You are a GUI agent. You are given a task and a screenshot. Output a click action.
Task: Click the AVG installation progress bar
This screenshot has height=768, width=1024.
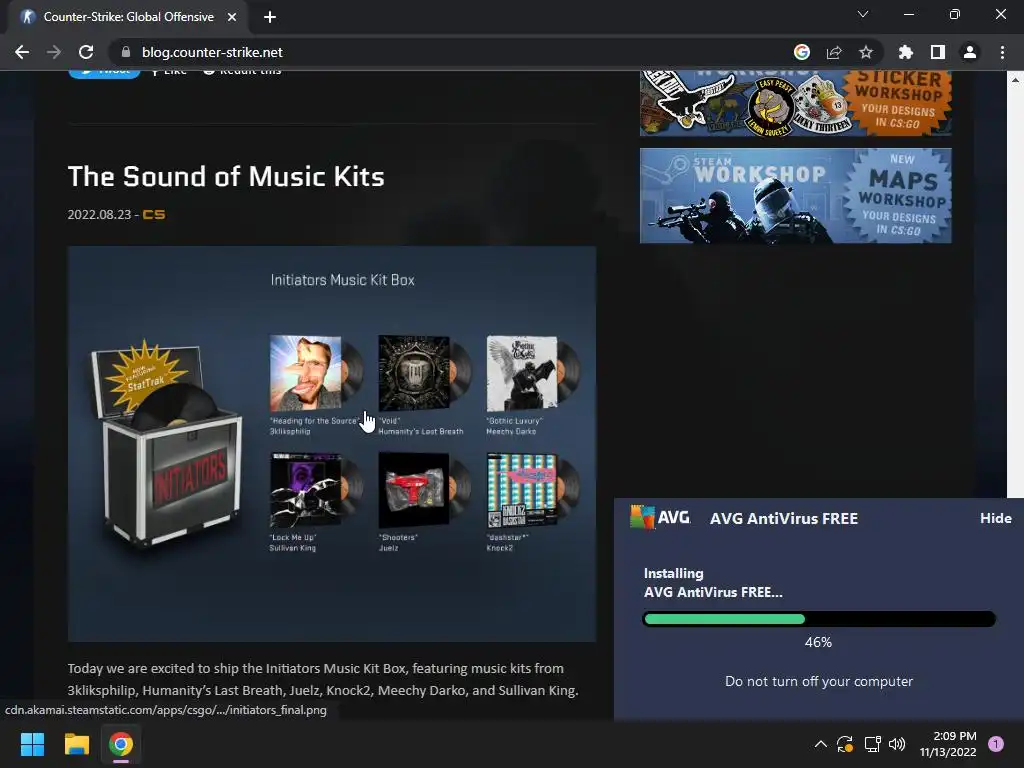click(819, 618)
